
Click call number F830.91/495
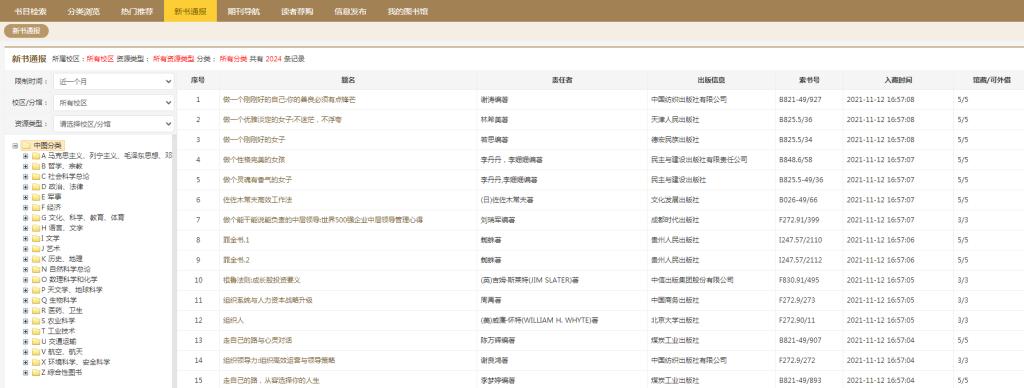(799, 280)
